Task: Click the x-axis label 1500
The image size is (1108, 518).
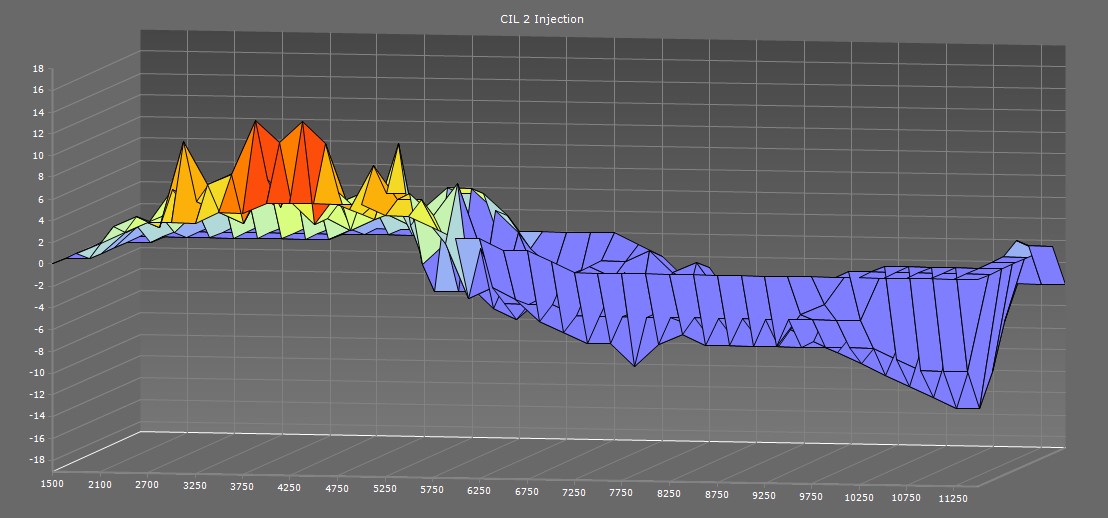Action: [52, 483]
